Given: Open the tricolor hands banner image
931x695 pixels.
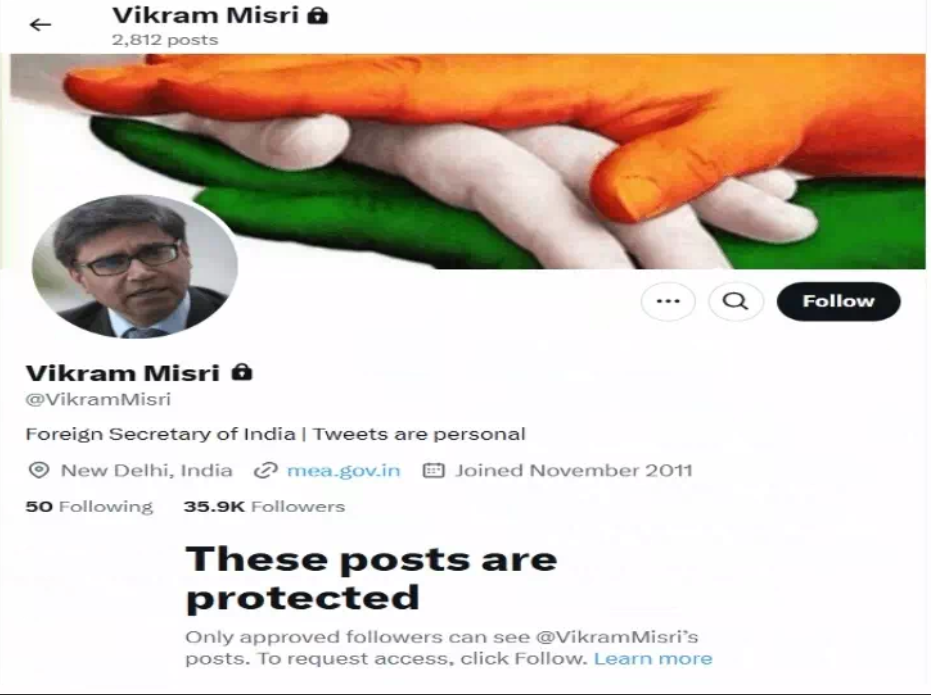Looking at the screenshot, I should click(467, 161).
